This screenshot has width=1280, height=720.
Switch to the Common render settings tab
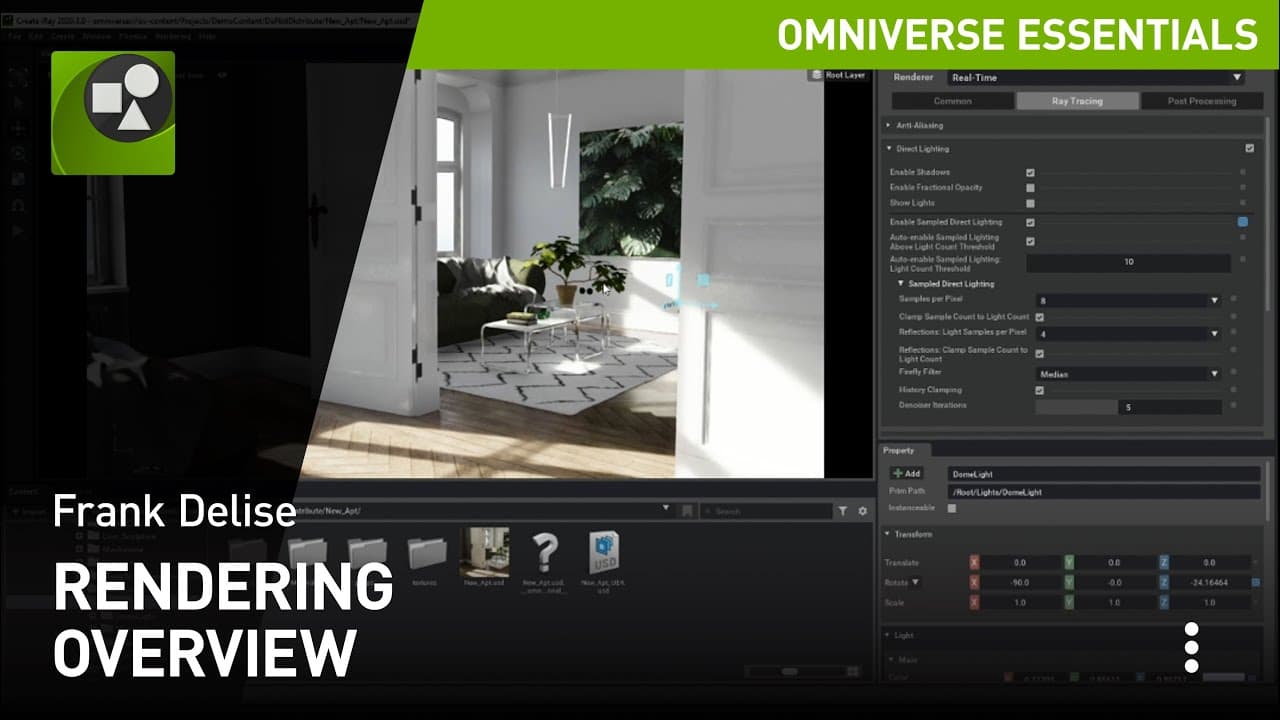pyautogui.click(x=952, y=101)
